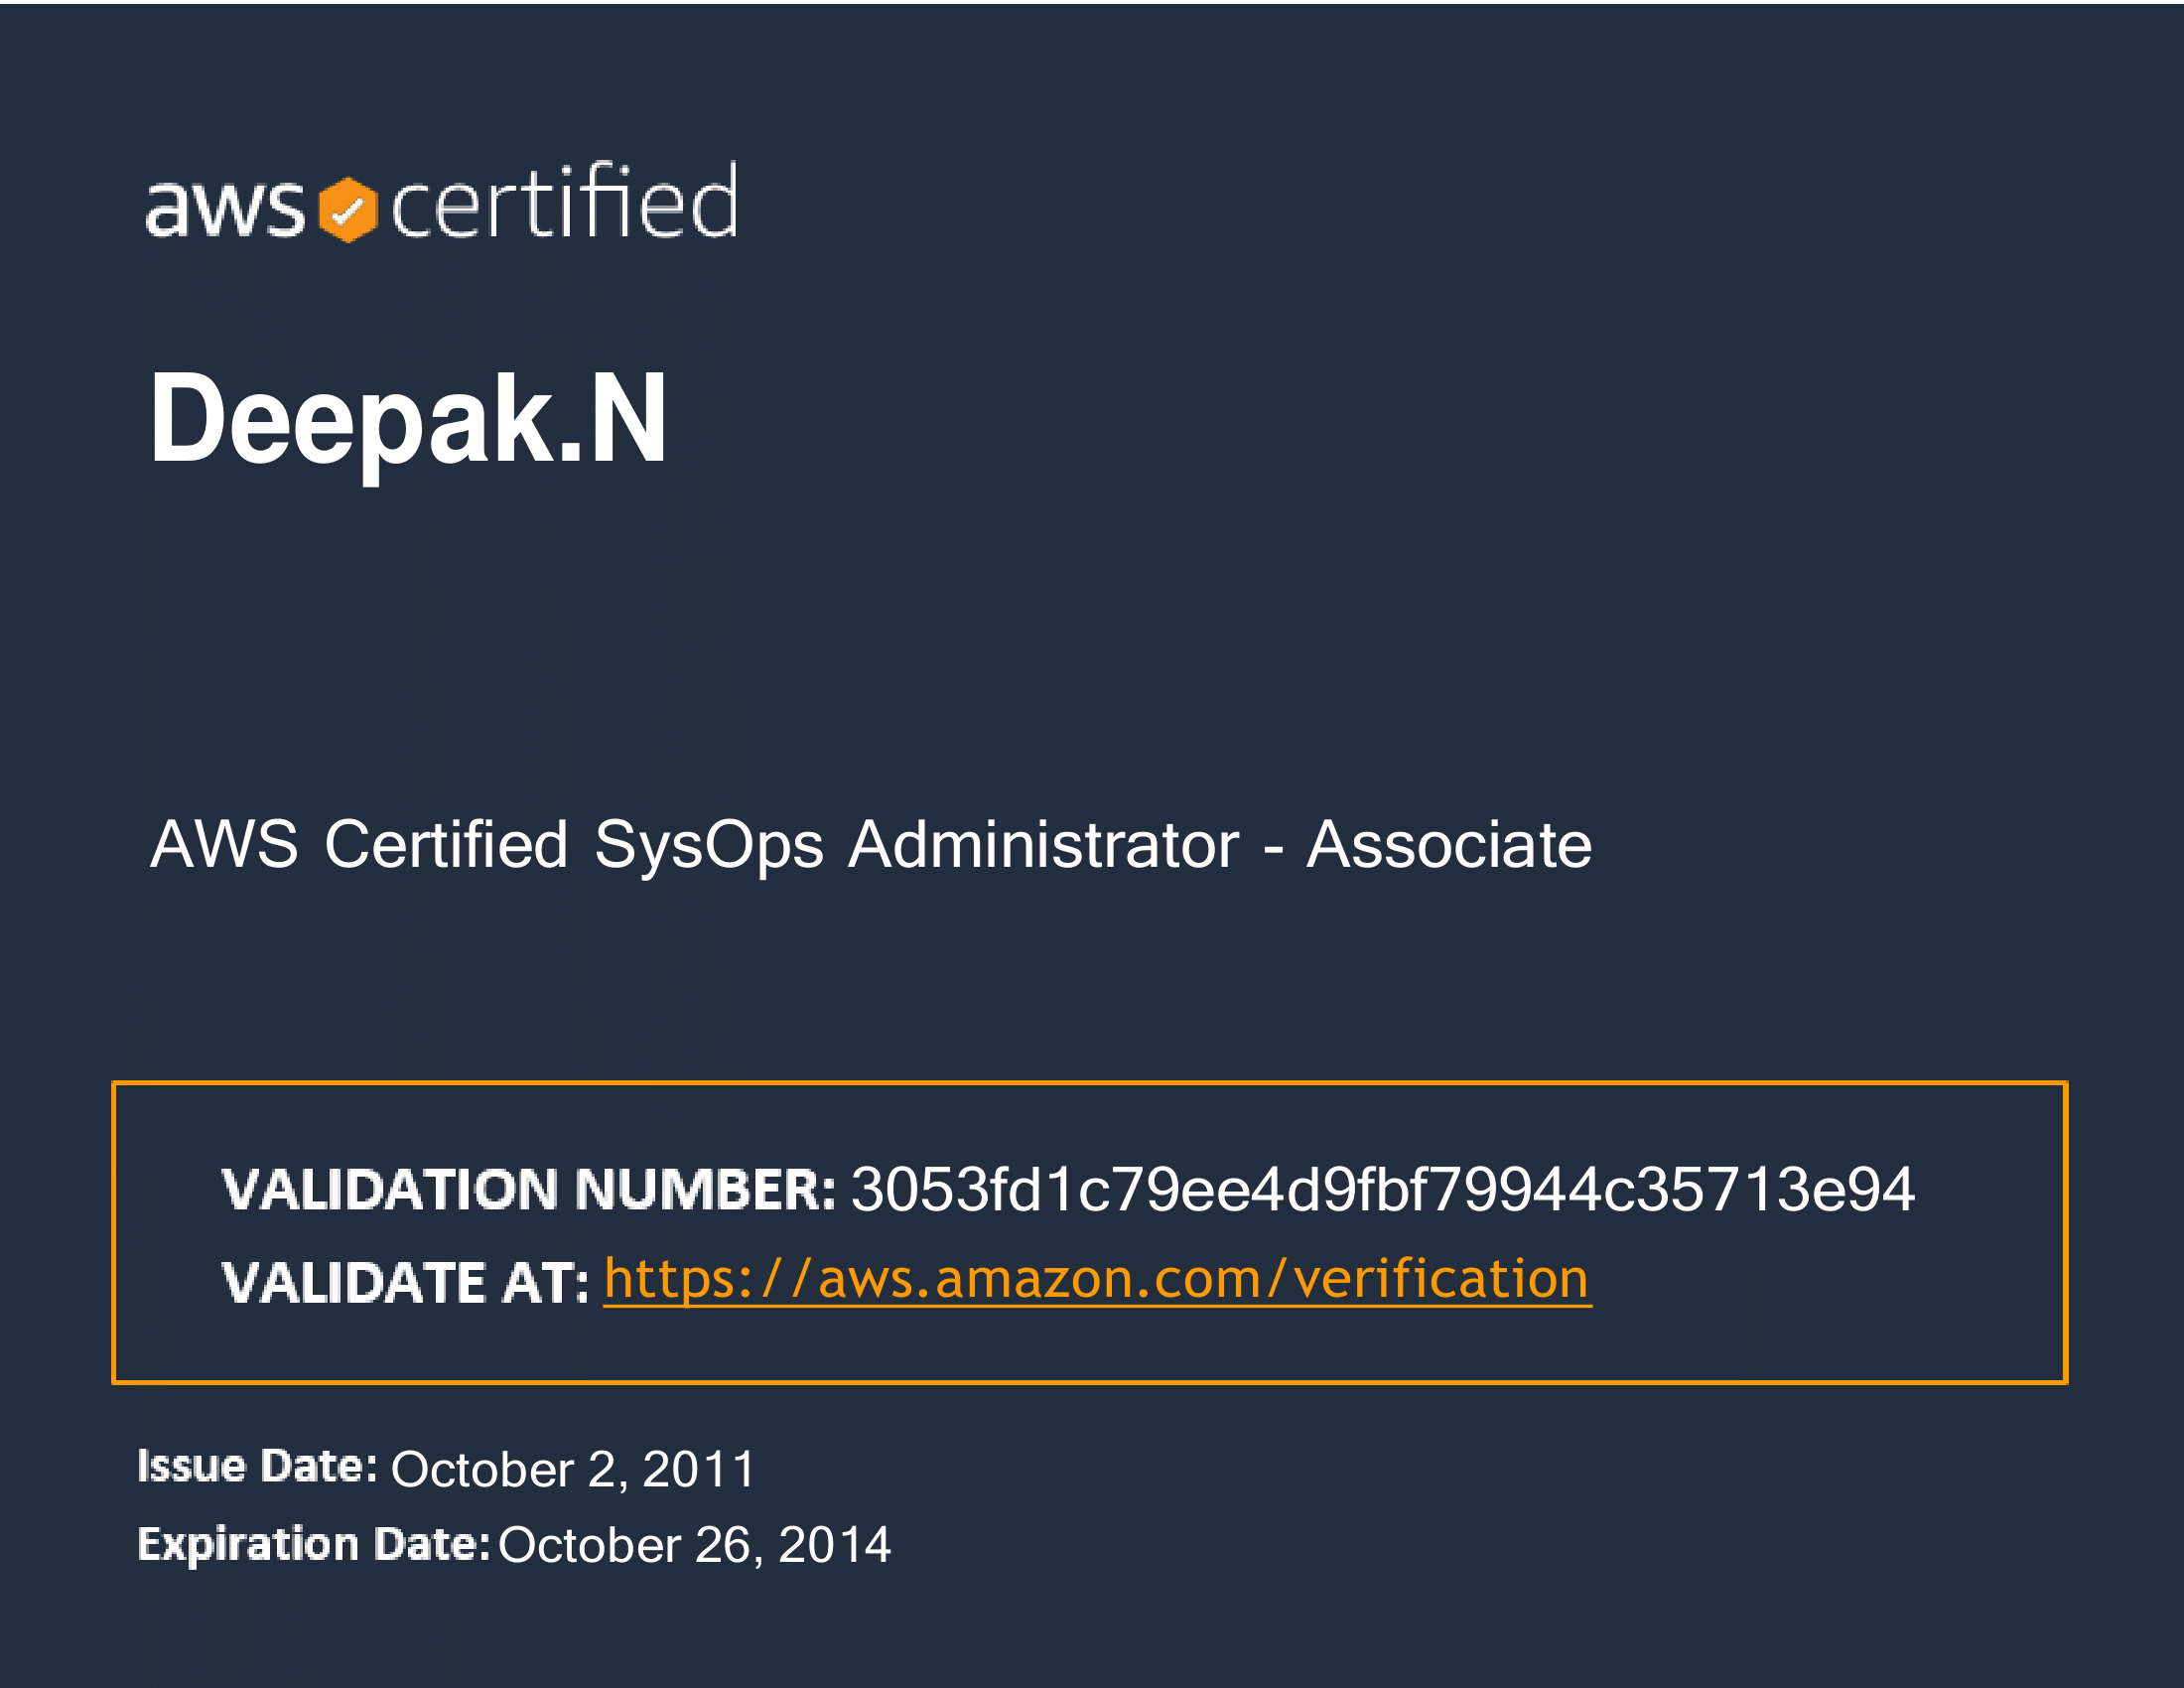The width and height of the screenshot is (2184, 1688).
Task: Click the word 'Administrator' in certification title
Action: click(1043, 845)
